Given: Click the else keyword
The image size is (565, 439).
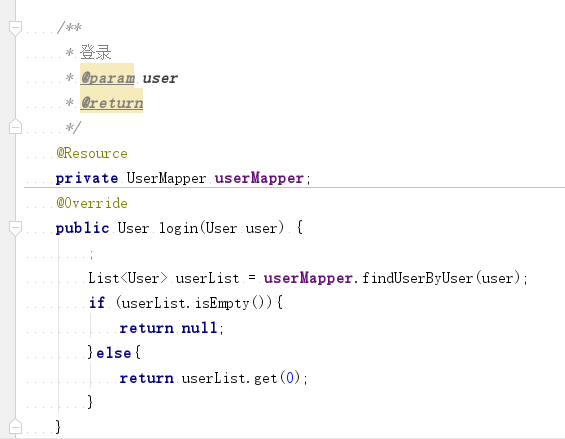Looking at the screenshot, I should click(114, 353).
